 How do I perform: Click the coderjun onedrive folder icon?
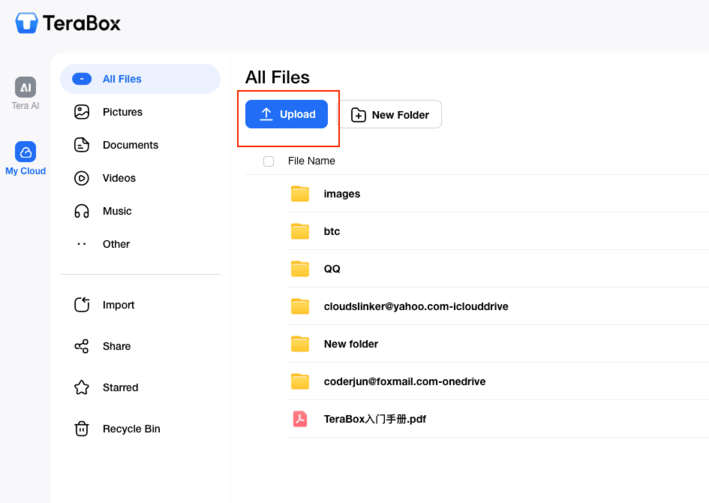pos(300,381)
